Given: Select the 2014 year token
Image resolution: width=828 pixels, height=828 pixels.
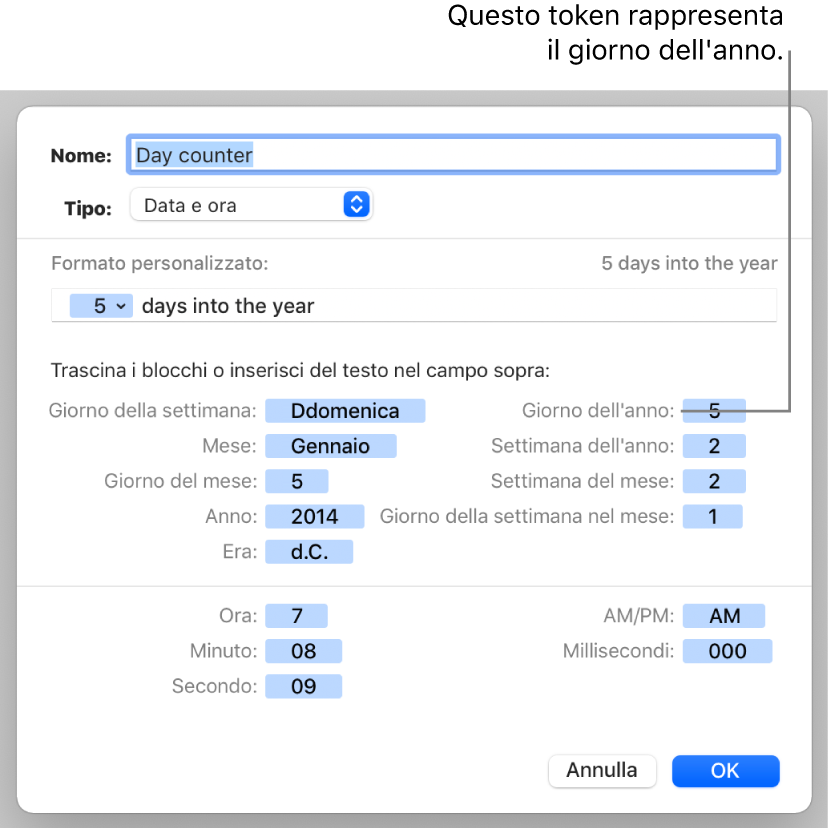Looking at the screenshot, I should pyautogui.click(x=314, y=516).
